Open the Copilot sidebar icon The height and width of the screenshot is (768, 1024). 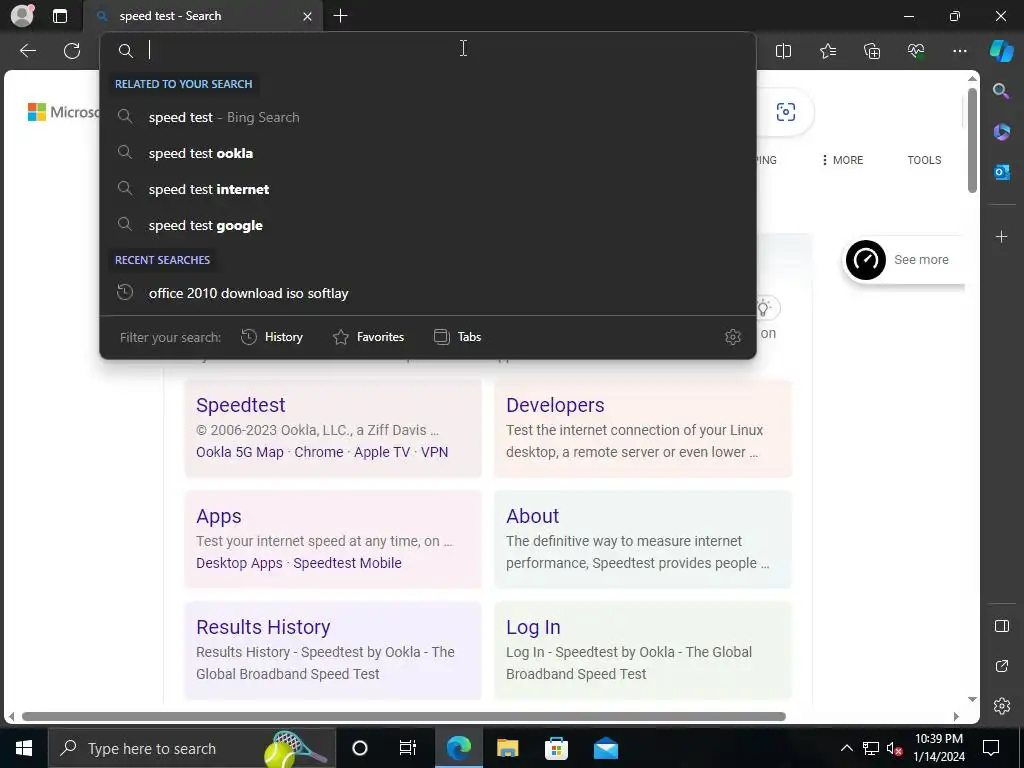pyautogui.click(x=1002, y=51)
